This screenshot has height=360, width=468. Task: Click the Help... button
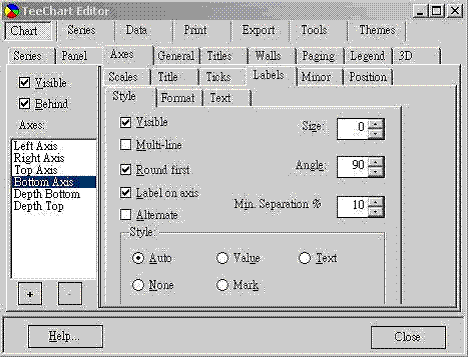[x=65, y=337]
